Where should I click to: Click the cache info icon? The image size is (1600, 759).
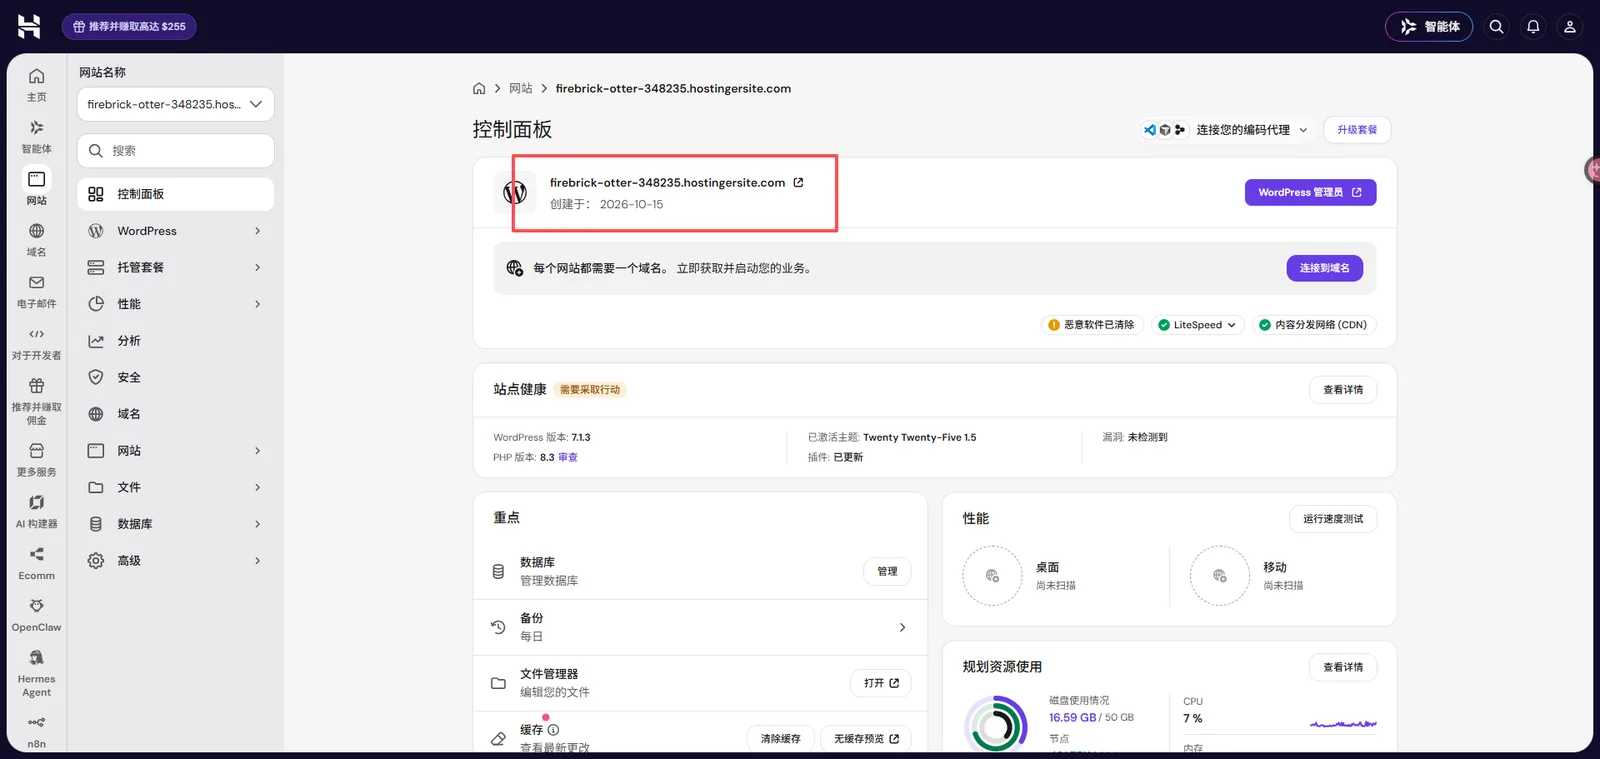tap(553, 730)
